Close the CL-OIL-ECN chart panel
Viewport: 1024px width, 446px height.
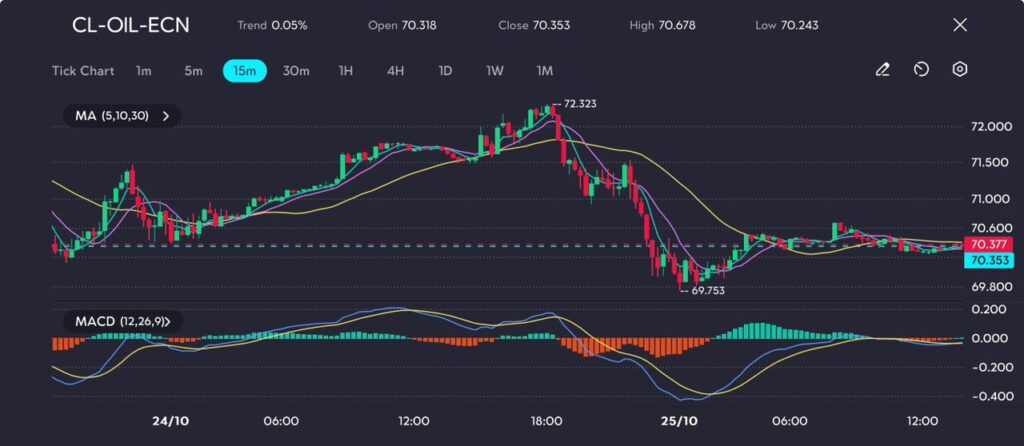(960, 25)
